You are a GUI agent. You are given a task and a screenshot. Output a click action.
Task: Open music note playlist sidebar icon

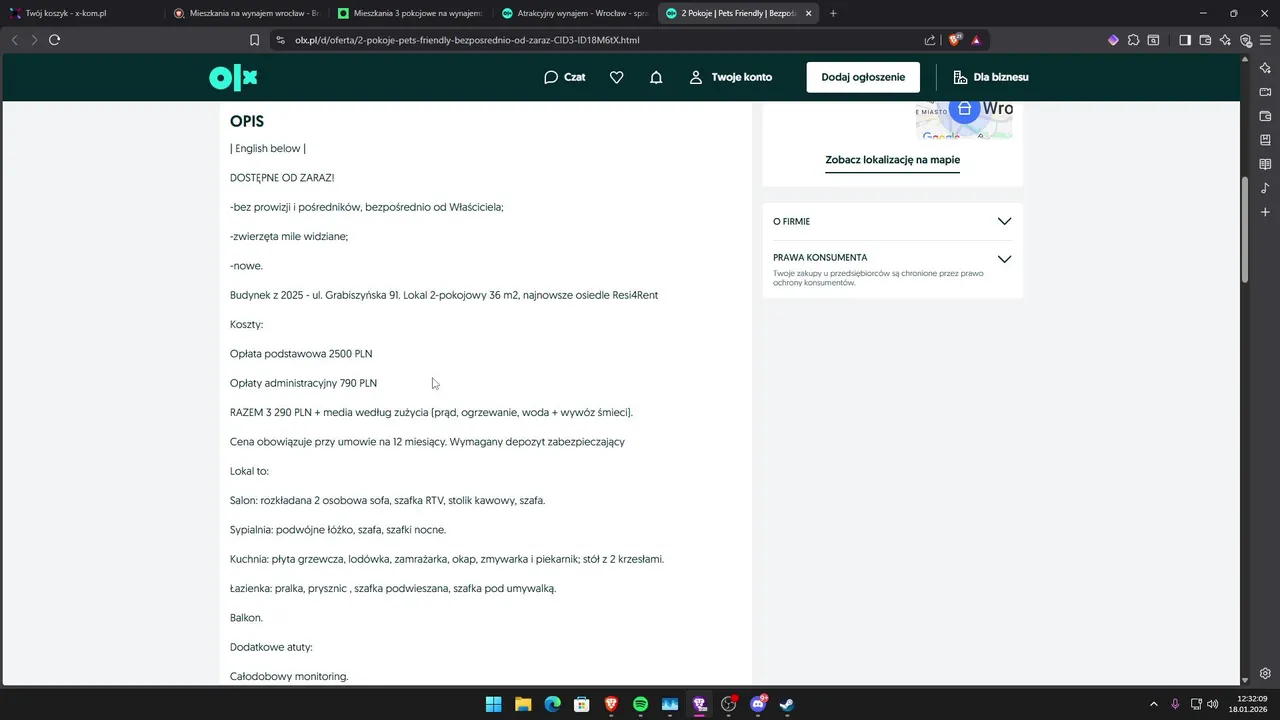point(1265,188)
